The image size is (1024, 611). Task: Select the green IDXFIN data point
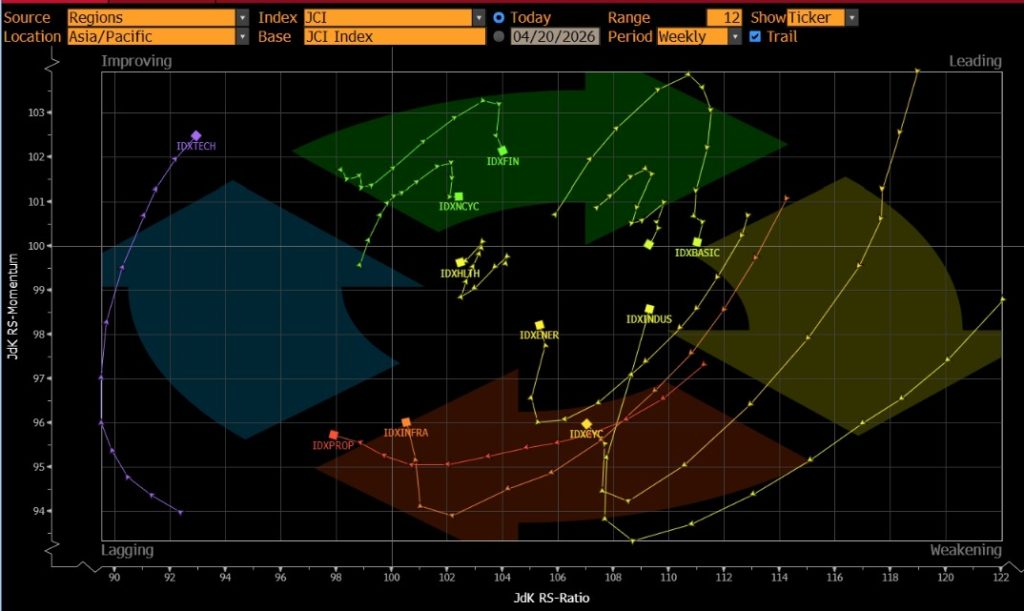point(502,151)
